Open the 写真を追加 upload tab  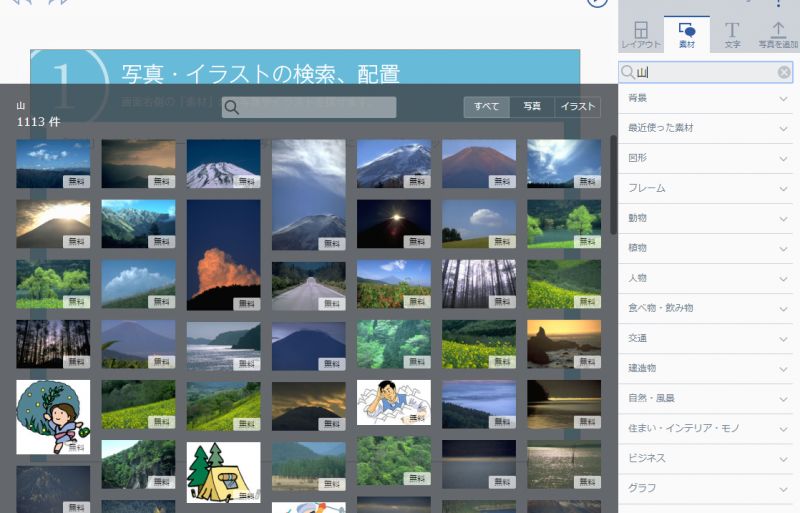tap(778, 35)
